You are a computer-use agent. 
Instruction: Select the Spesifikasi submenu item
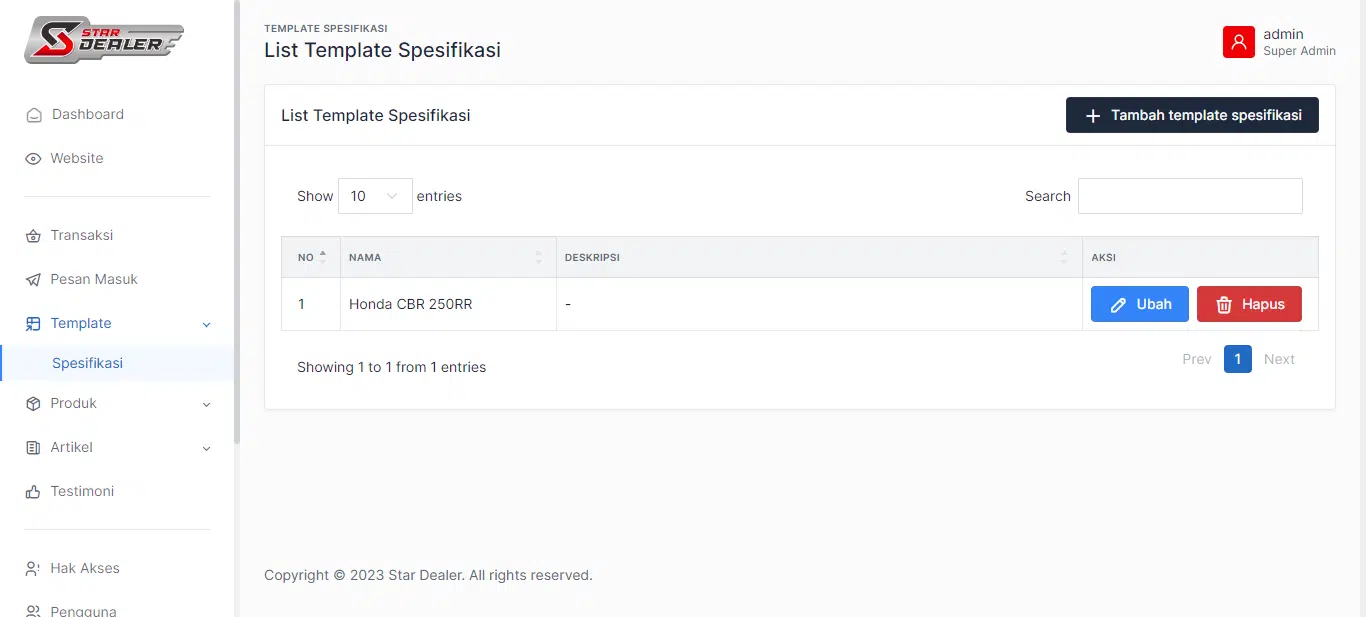pyautogui.click(x=88, y=363)
